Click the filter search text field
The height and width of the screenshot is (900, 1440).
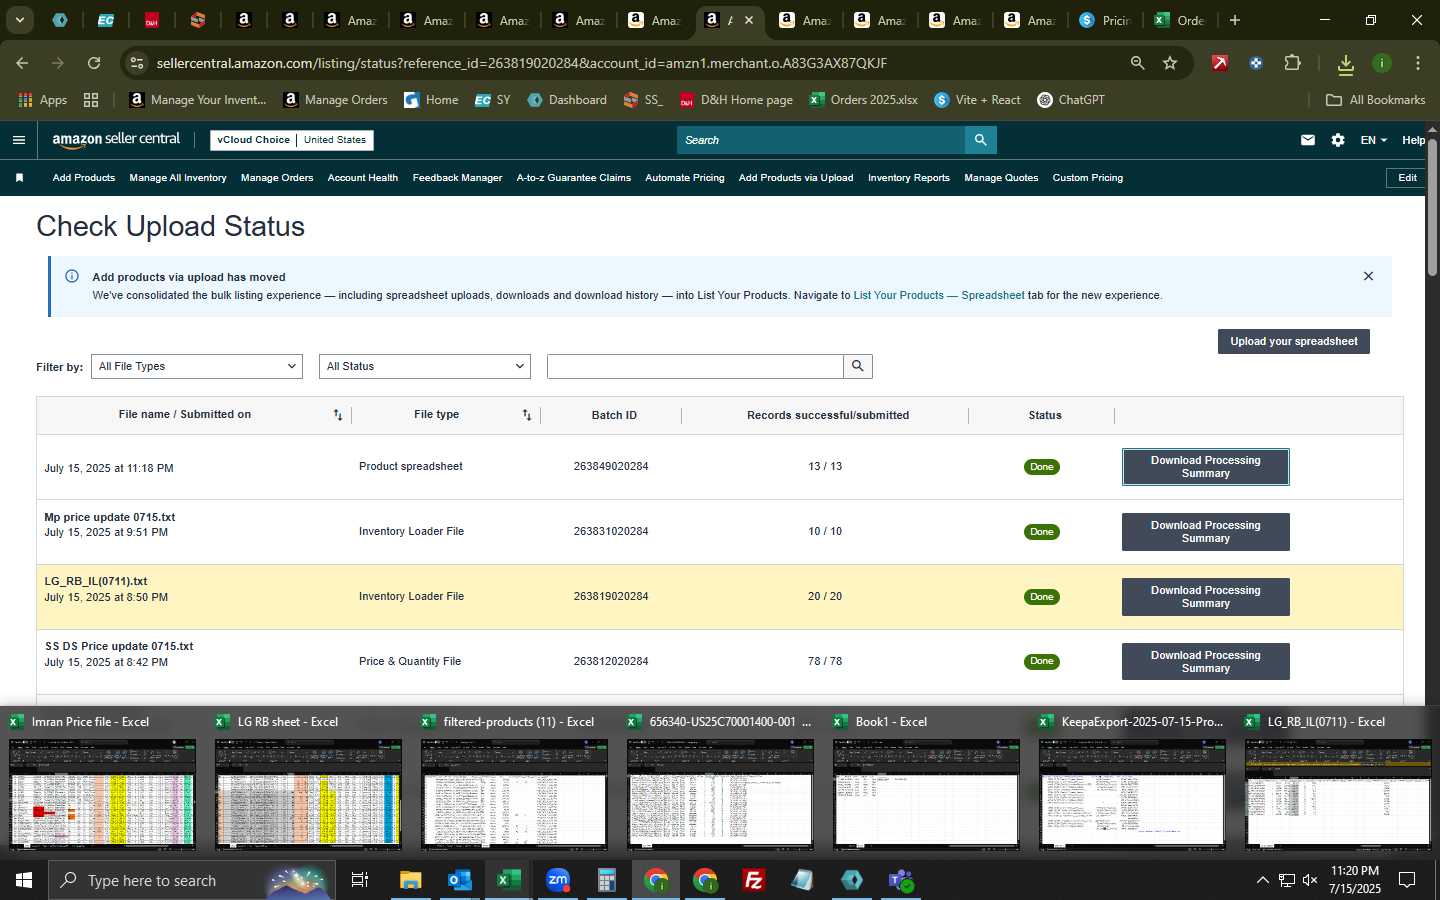pos(695,366)
